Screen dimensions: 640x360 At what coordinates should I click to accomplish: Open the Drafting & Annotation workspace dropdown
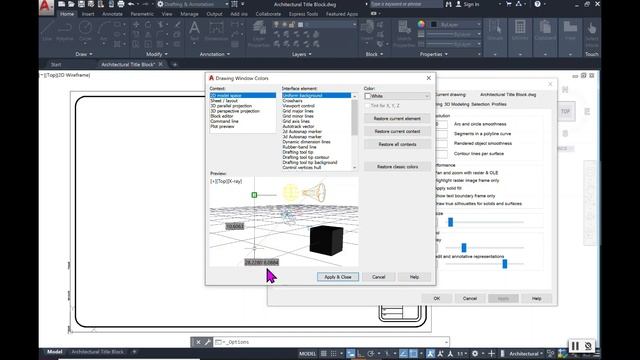click(x=193, y=4)
